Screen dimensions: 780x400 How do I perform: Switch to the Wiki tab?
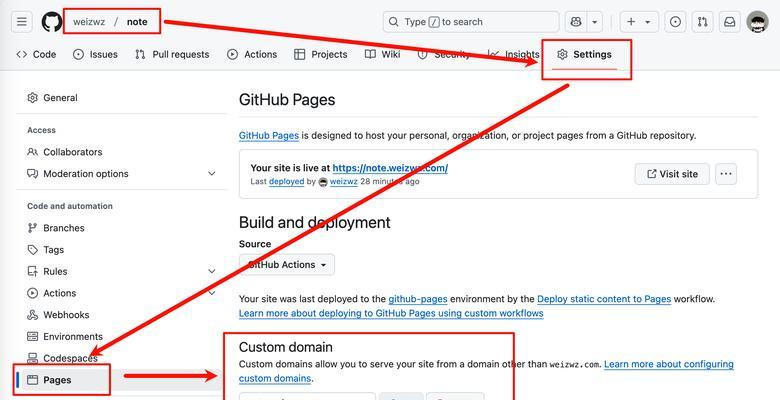tap(382, 54)
